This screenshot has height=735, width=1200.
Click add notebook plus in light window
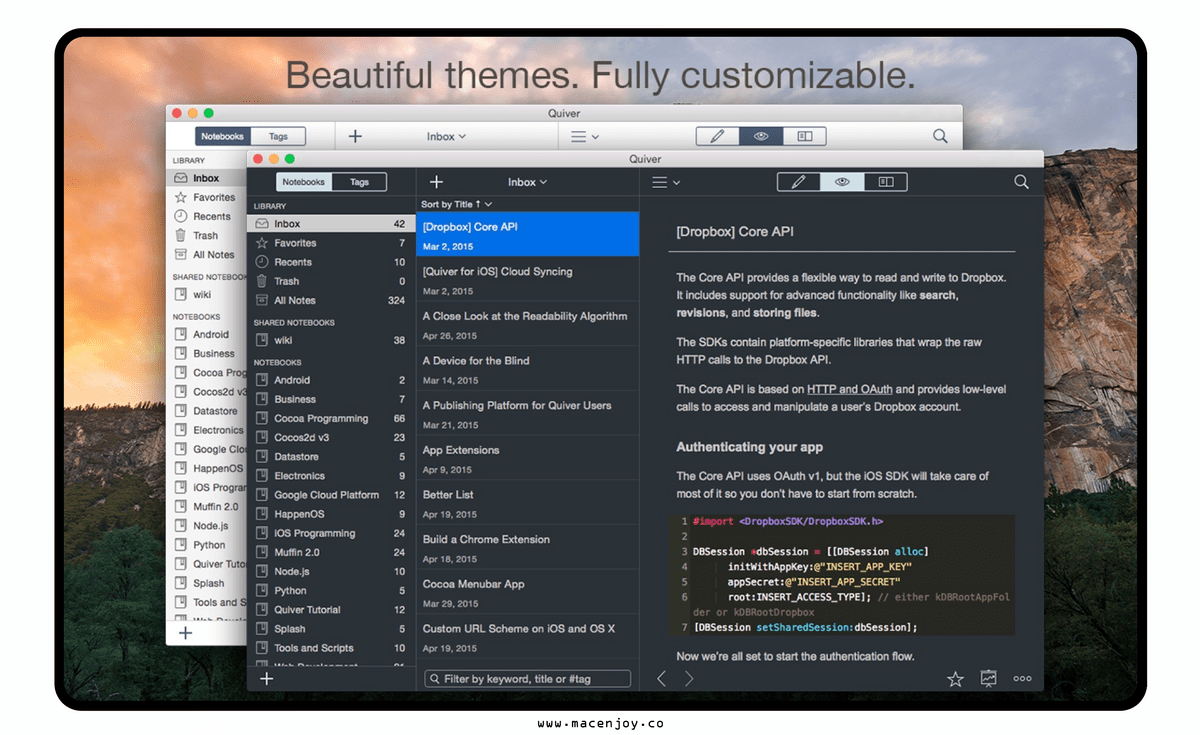(185, 633)
